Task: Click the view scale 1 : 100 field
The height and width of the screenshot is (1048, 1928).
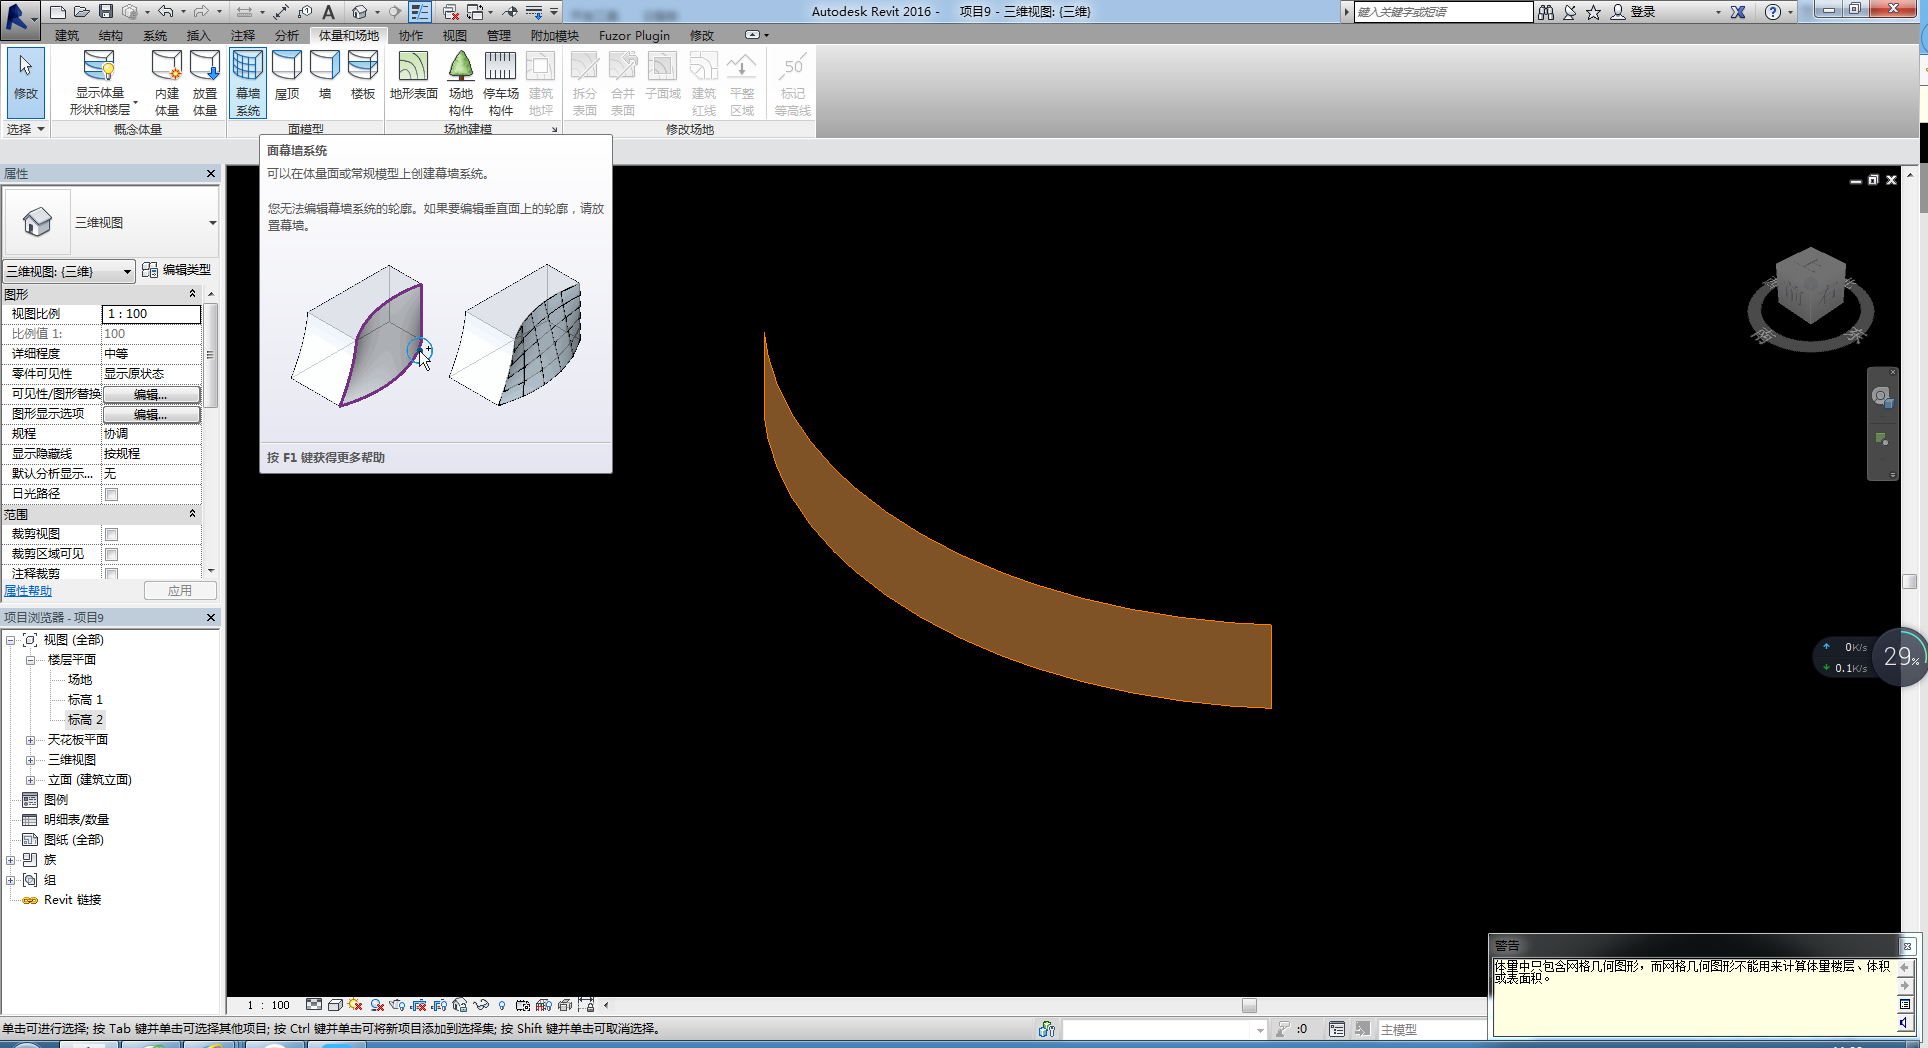Action: point(151,314)
